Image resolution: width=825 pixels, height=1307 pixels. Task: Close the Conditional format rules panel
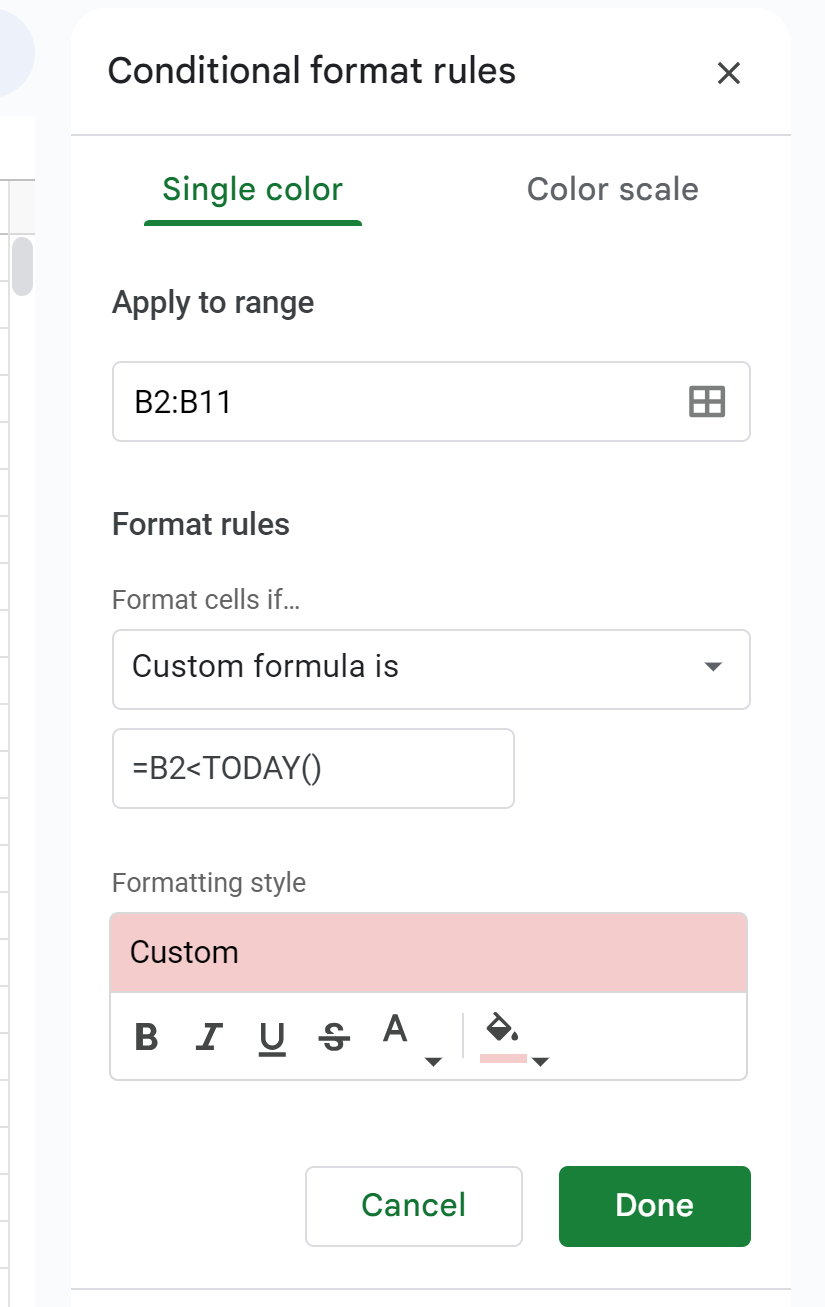click(x=729, y=73)
